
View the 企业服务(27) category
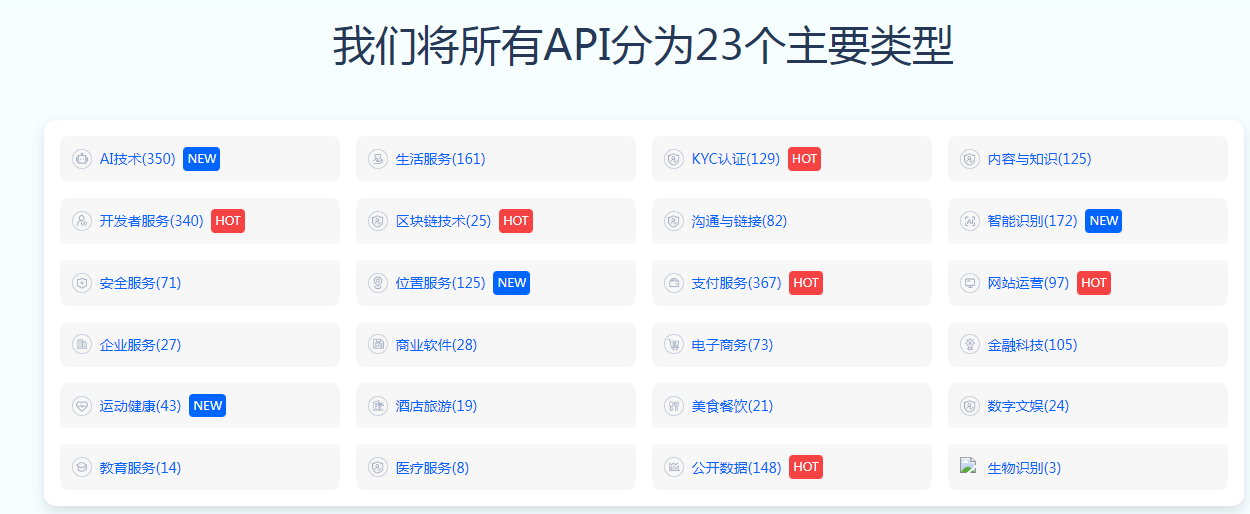(x=141, y=345)
